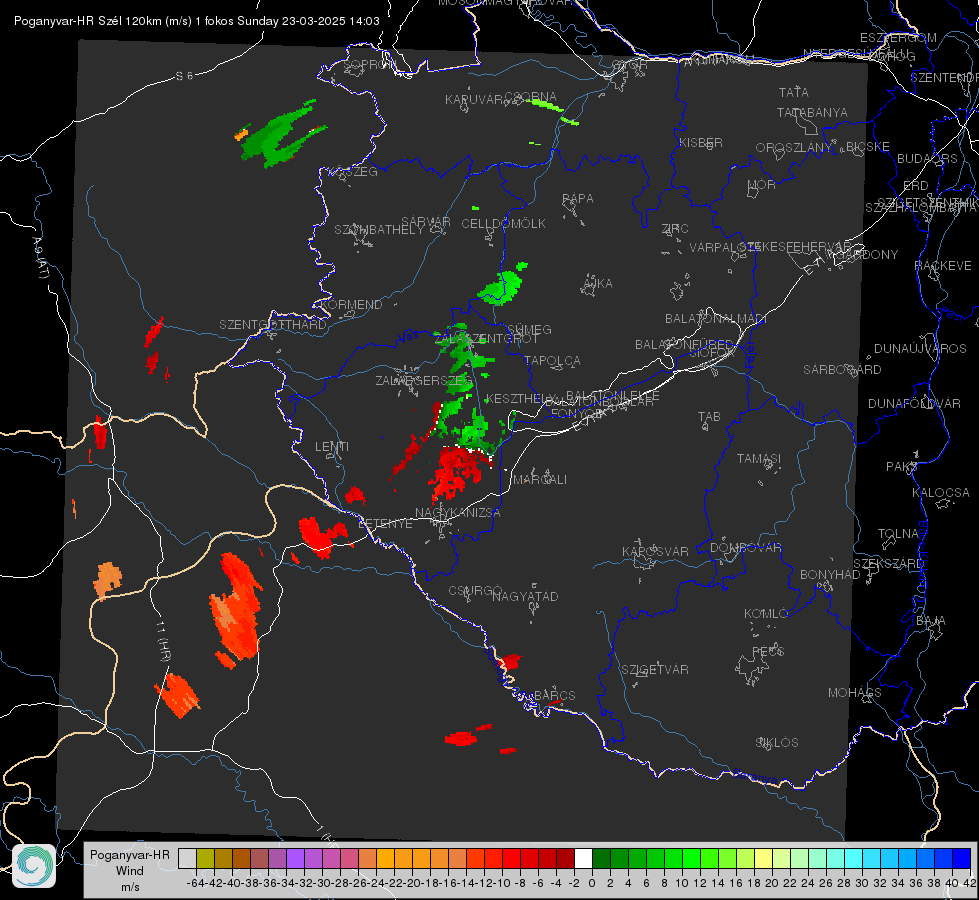The image size is (979, 900).
Task: Click the 'm/s' unit label
Action: [x=130, y=887]
